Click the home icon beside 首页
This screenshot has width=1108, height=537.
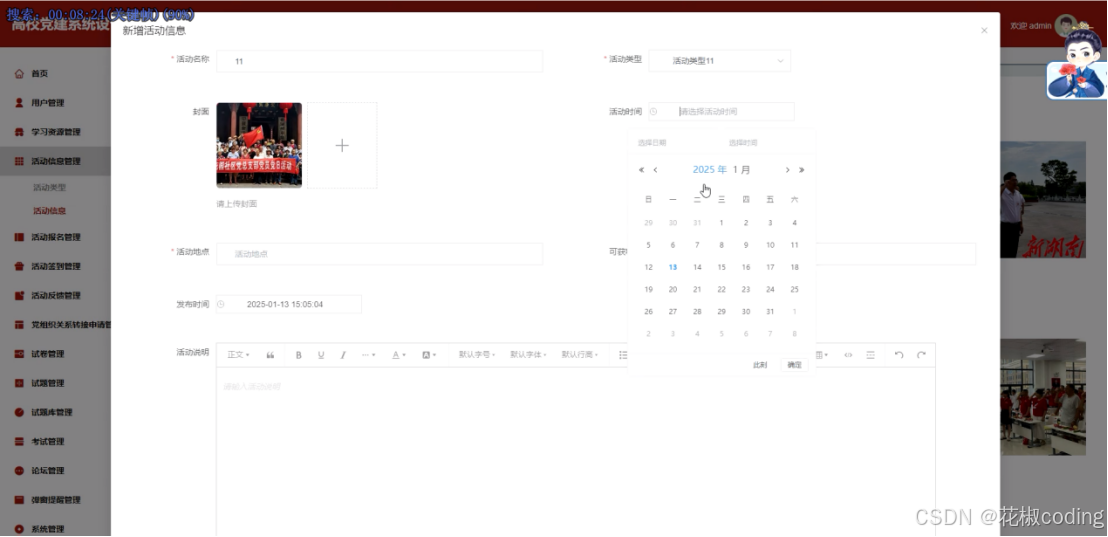[19, 73]
